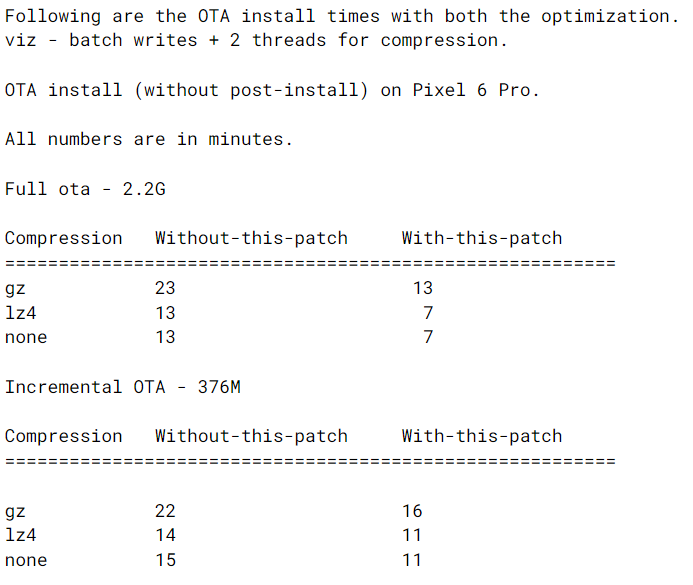Viewport: 693px width, 585px height.
Task: Click the 'All numbers are in minutes.' text
Action: 148,139
